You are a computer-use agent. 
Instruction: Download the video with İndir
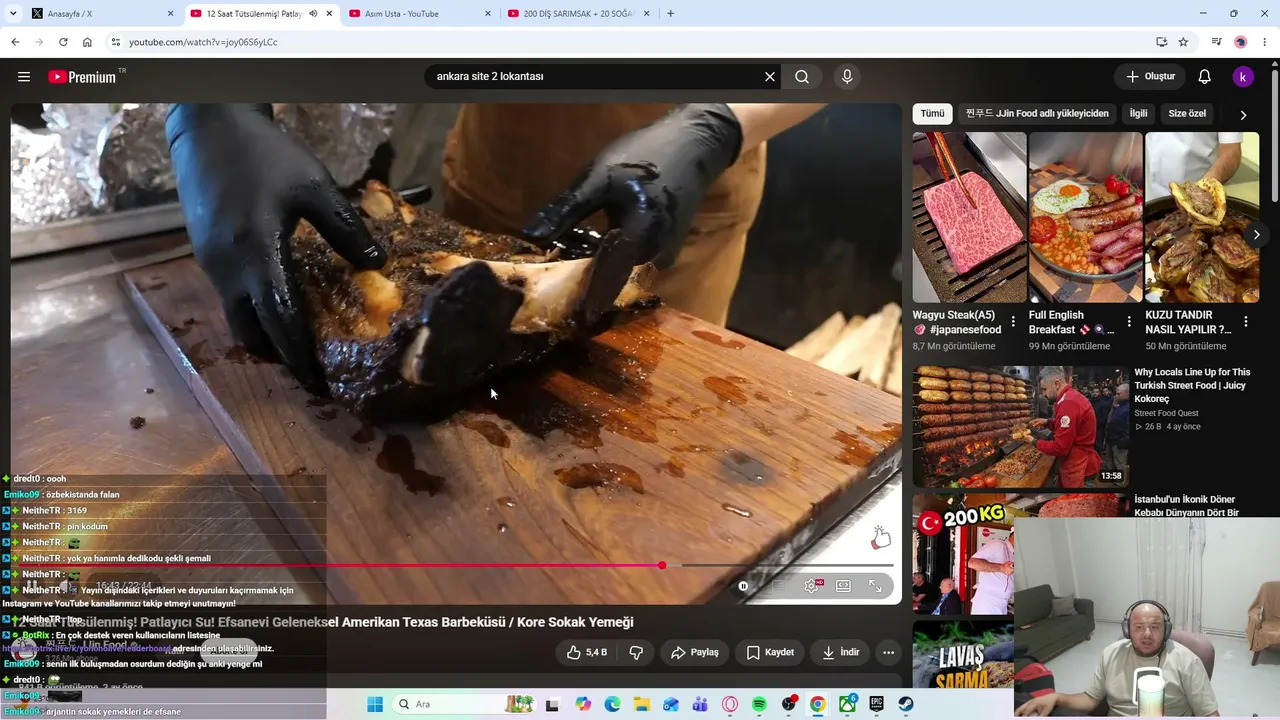coord(841,652)
